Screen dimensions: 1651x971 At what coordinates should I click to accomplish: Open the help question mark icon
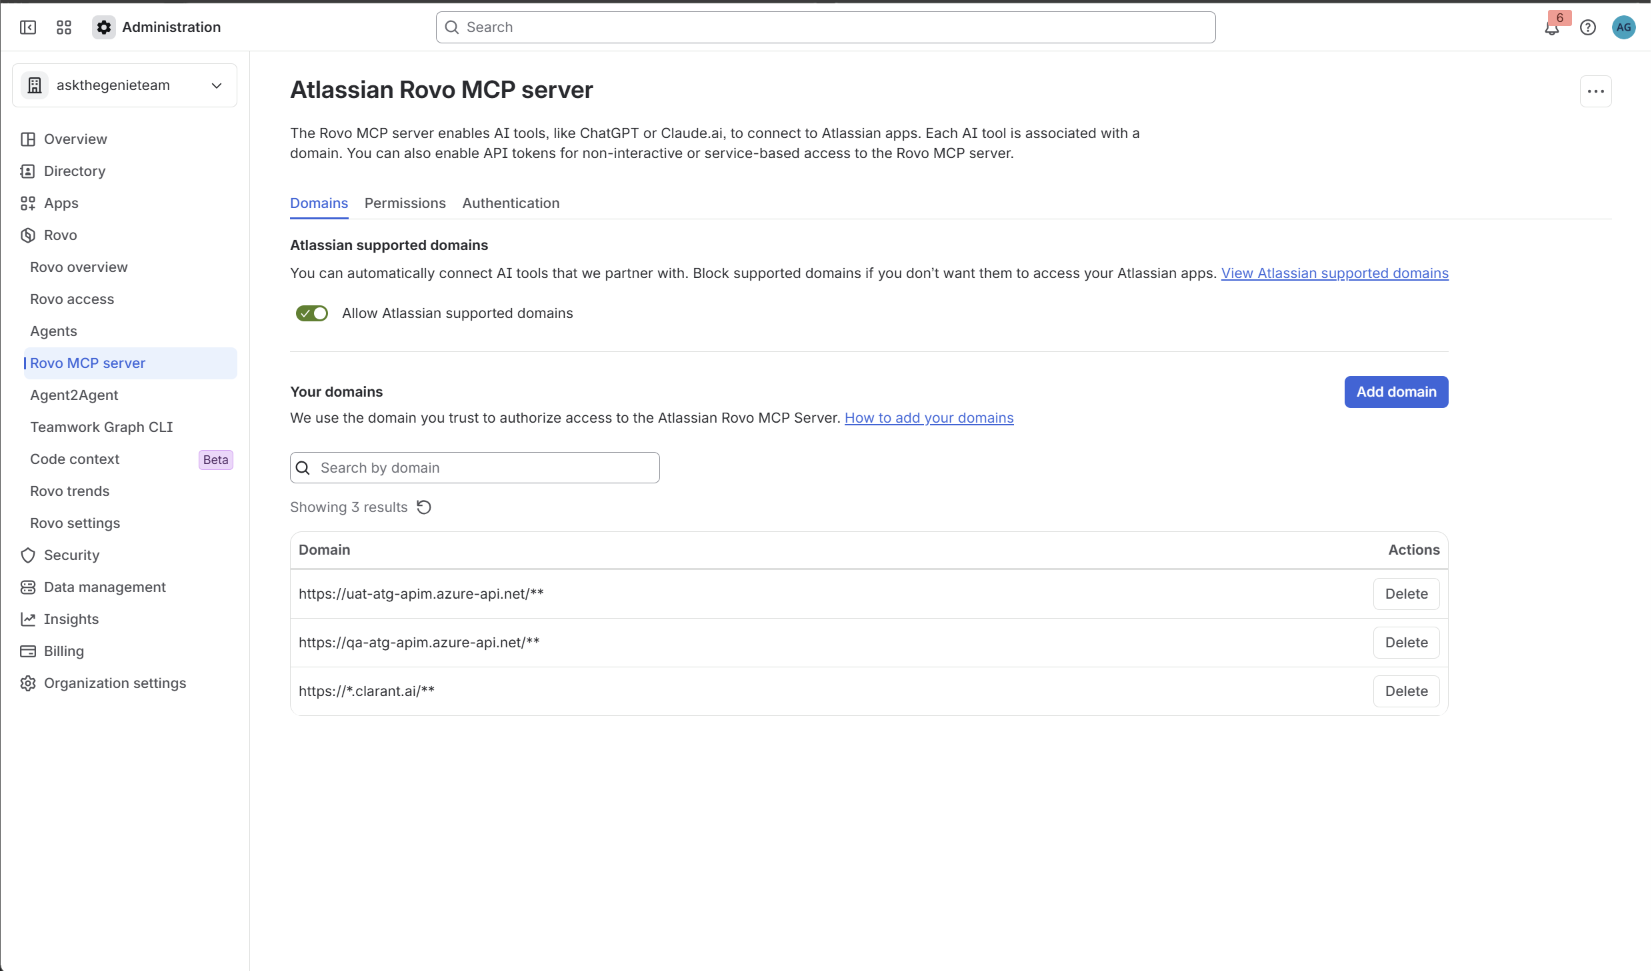click(x=1588, y=28)
